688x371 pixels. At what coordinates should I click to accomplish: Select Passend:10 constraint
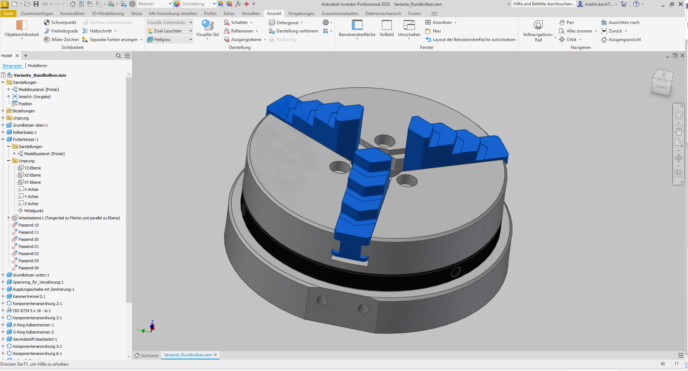coord(25,225)
